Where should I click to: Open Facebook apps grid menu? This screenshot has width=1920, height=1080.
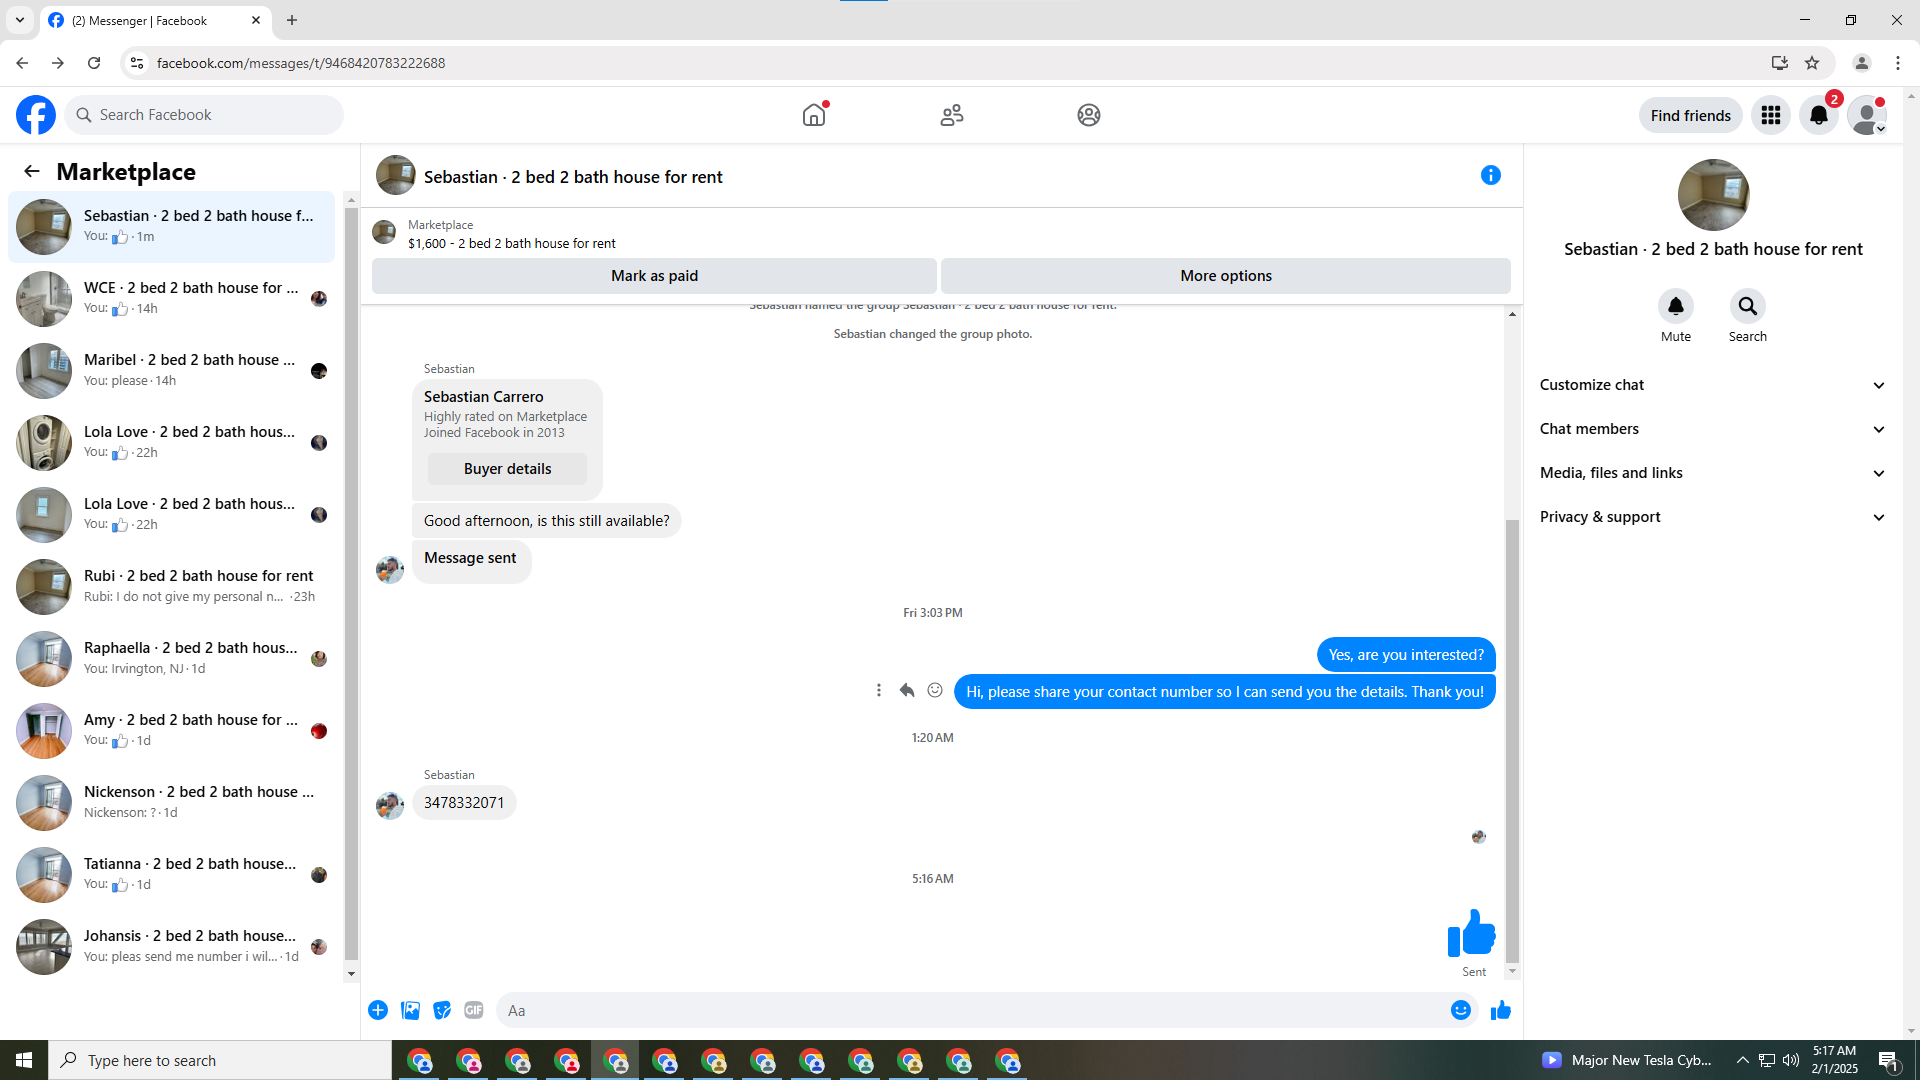pyautogui.click(x=1770, y=115)
